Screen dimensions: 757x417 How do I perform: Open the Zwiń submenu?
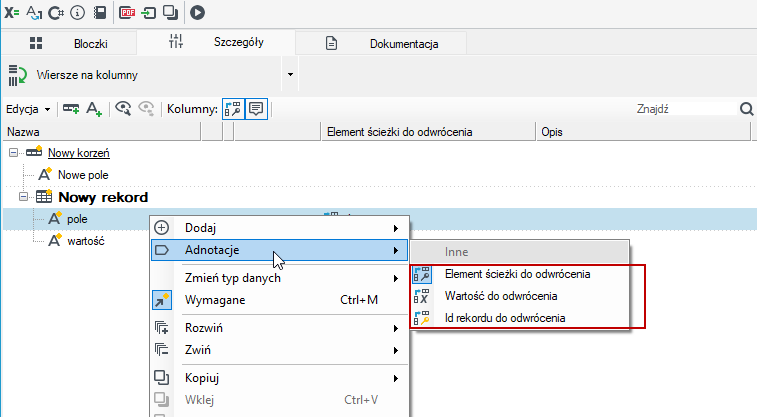point(280,350)
